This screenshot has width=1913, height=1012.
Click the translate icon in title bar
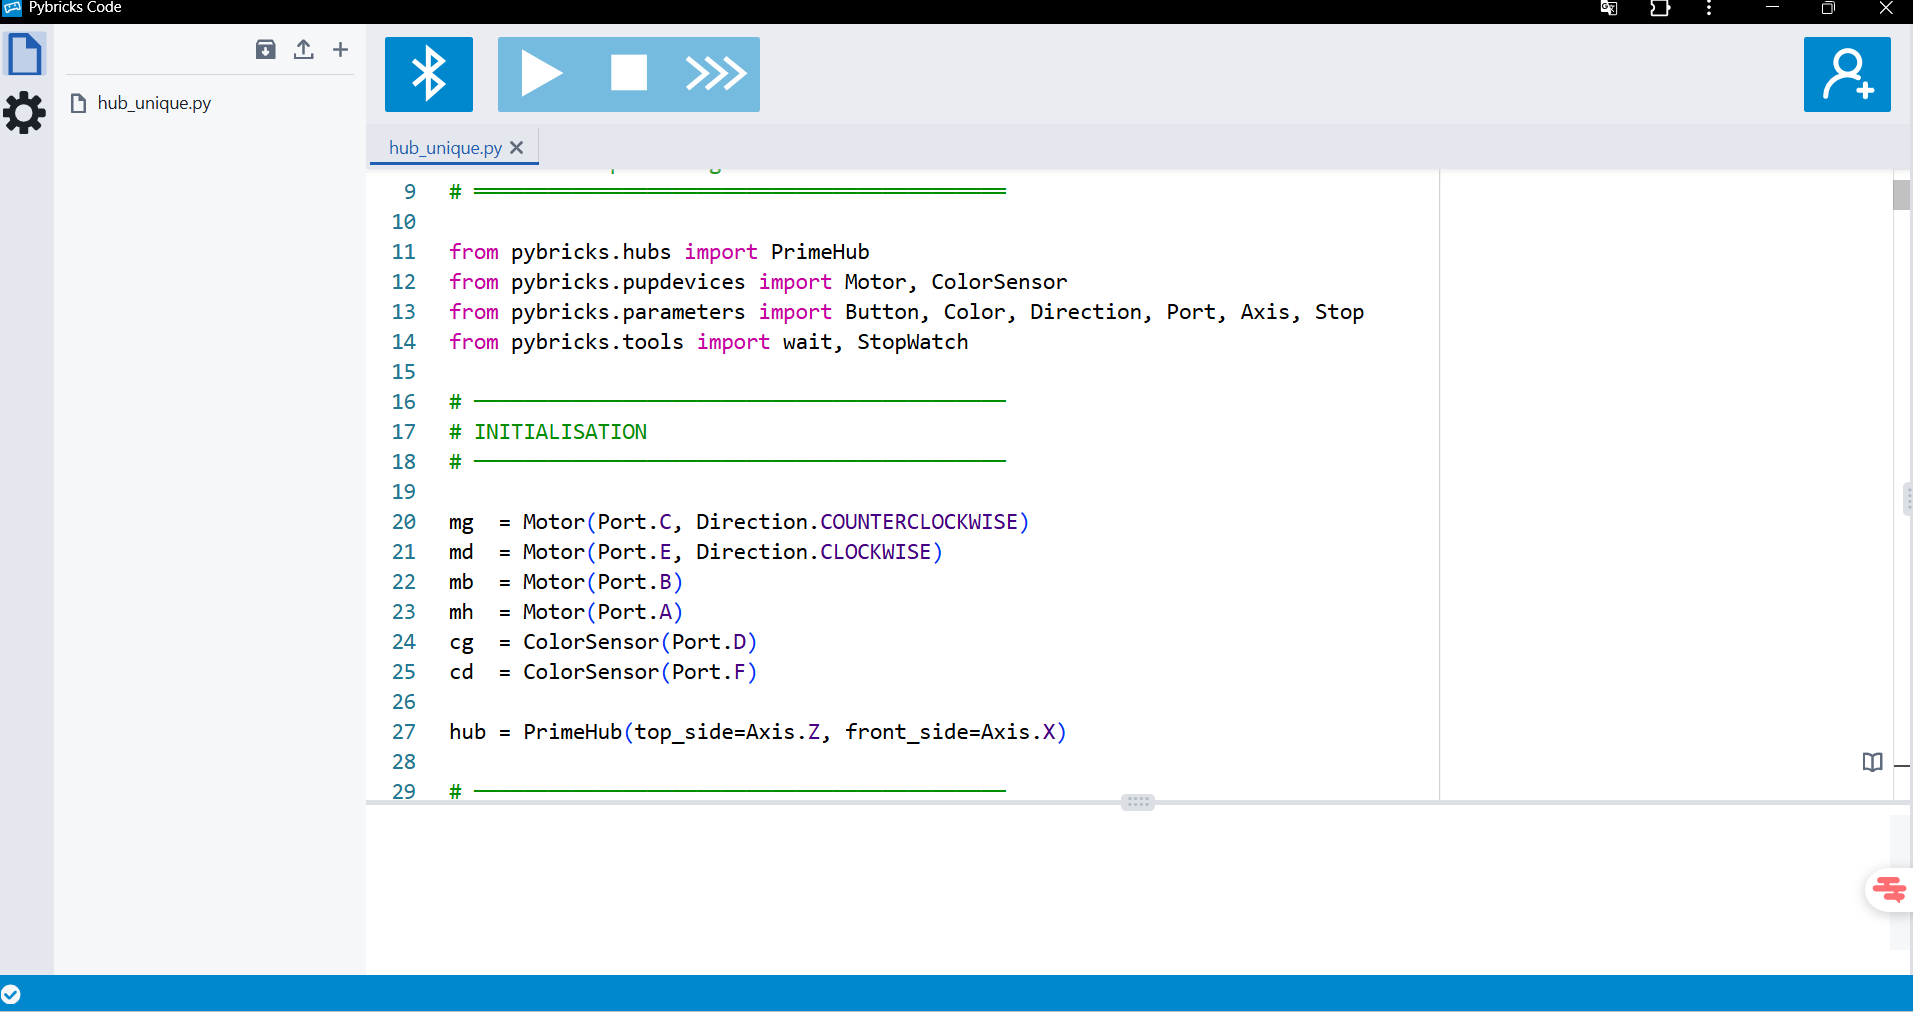pyautogui.click(x=1609, y=8)
